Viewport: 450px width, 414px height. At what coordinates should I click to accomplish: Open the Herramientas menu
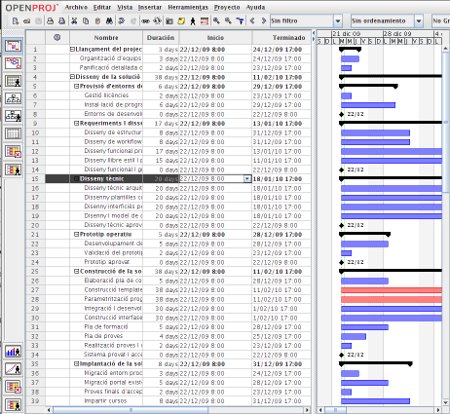(188, 7)
